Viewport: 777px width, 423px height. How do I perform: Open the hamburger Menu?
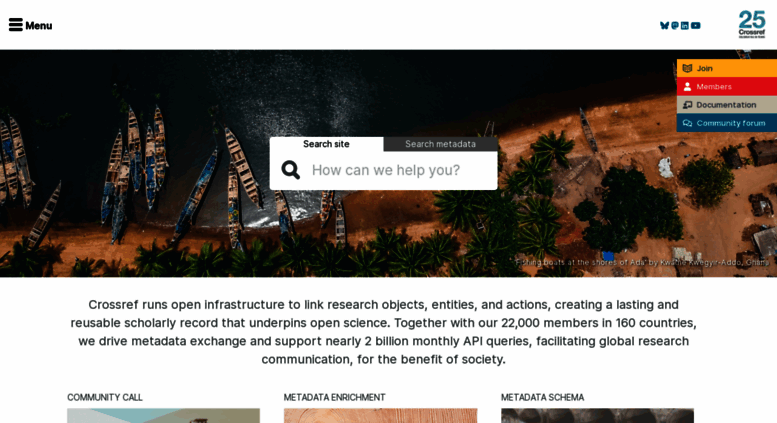(30, 25)
